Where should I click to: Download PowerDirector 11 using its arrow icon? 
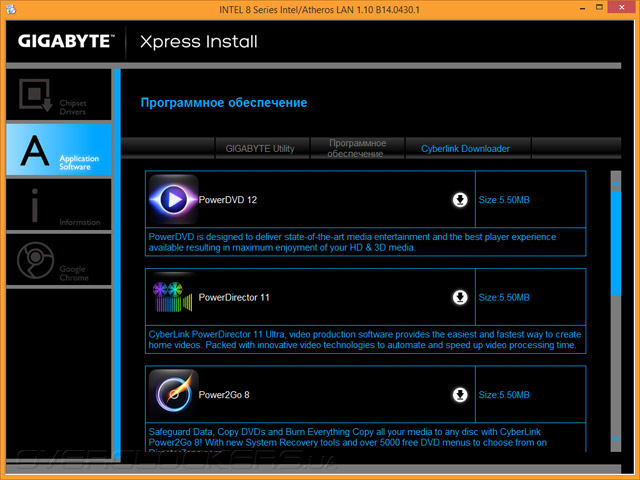pyautogui.click(x=460, y=298)
